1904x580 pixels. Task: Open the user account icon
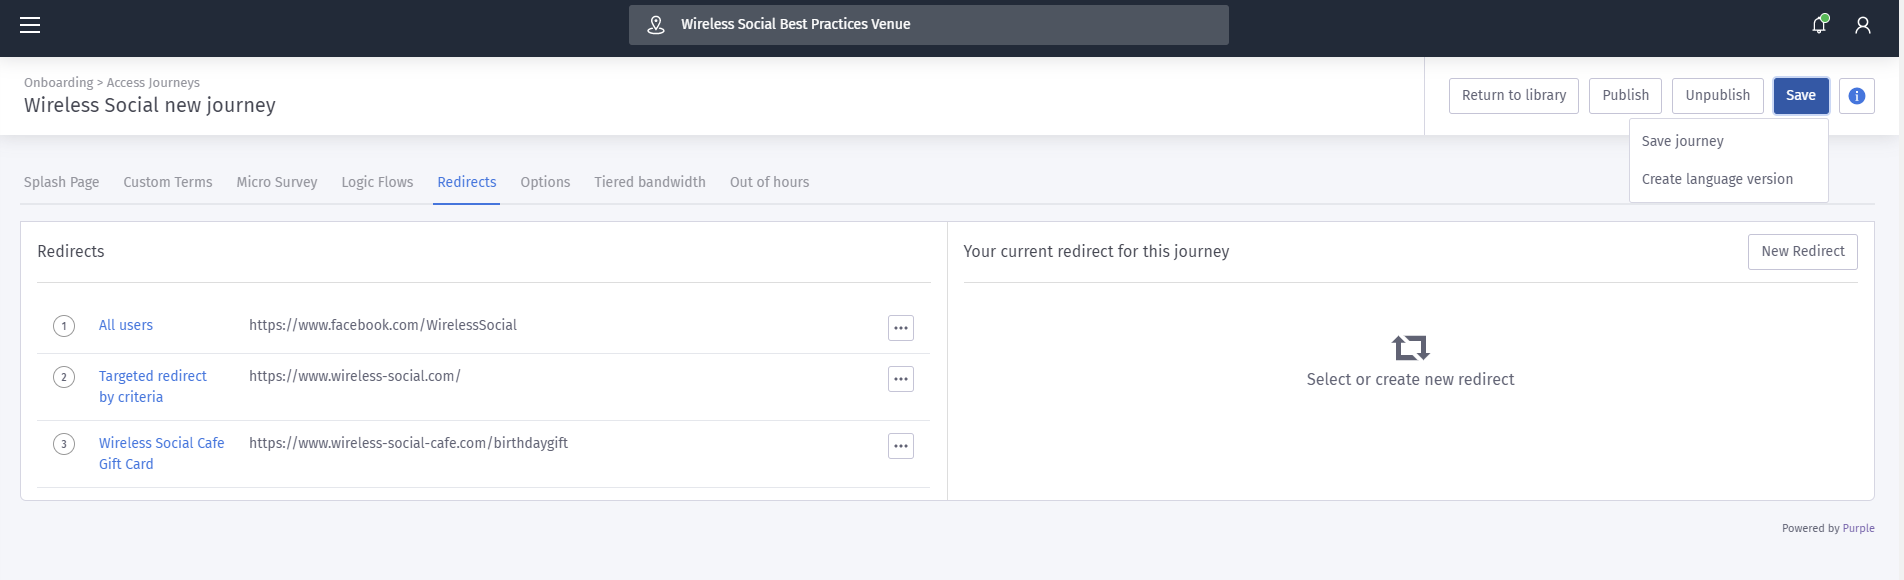click(1863, 25)
